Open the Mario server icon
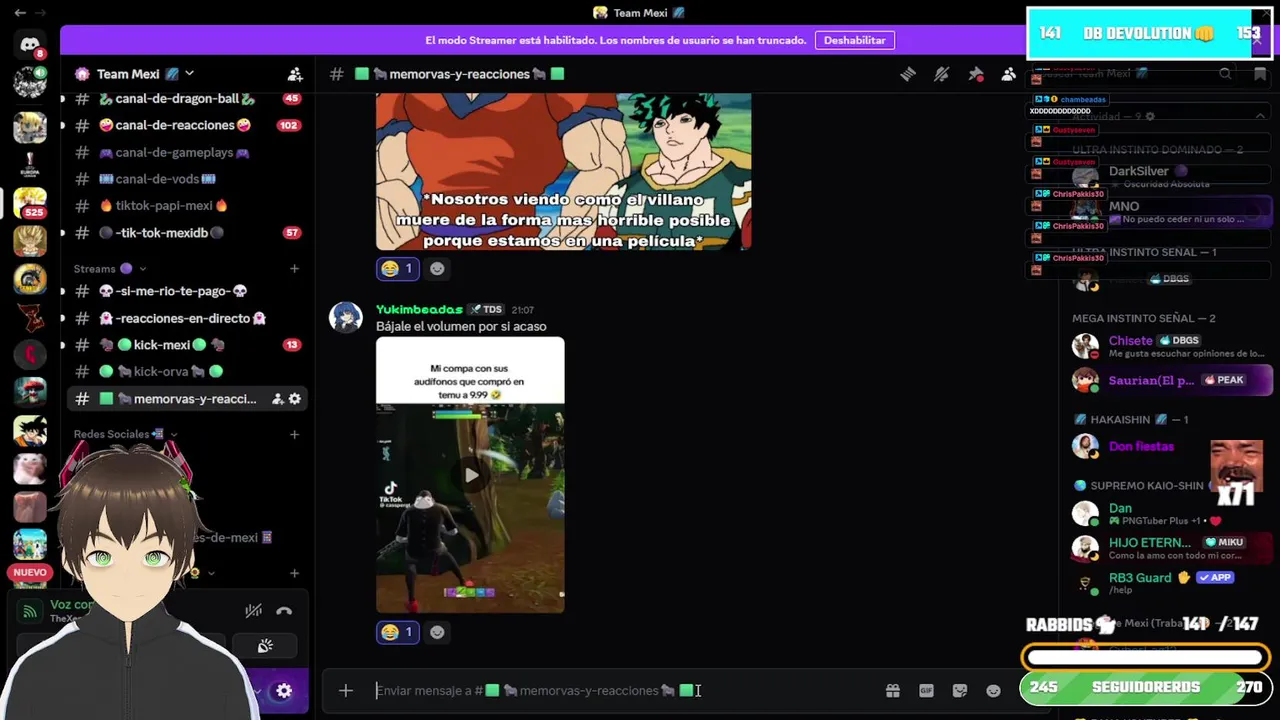 pyautogui.click(x=30, y=392)
